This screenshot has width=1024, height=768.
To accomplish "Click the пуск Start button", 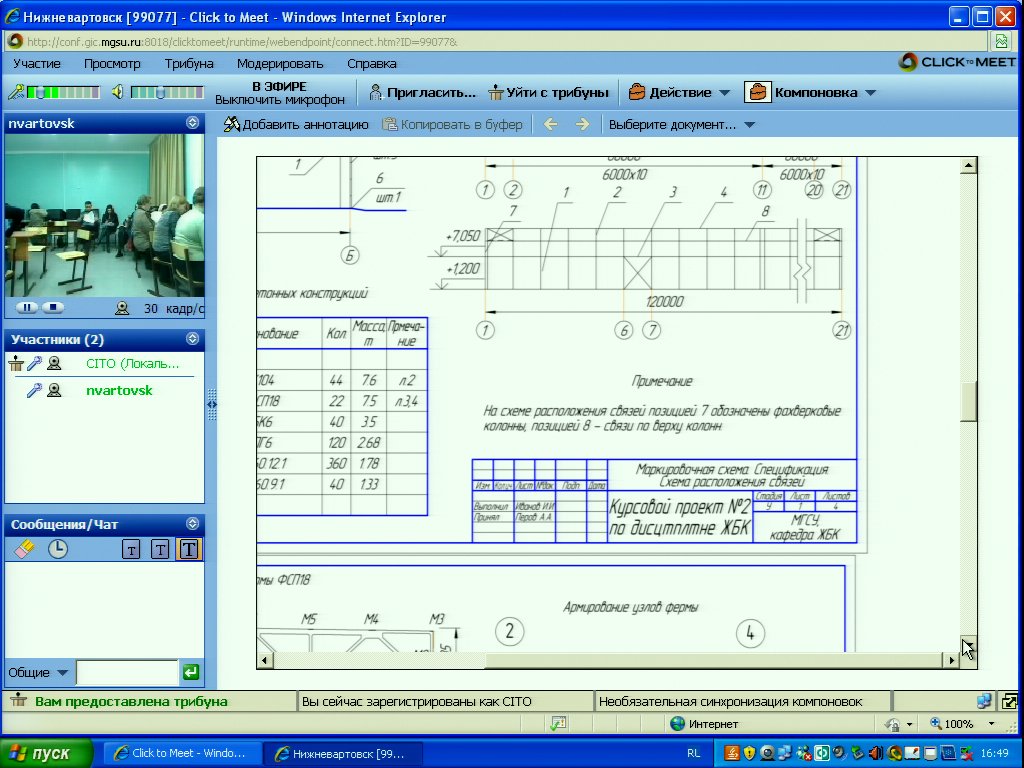I will (x=44, y=753).
